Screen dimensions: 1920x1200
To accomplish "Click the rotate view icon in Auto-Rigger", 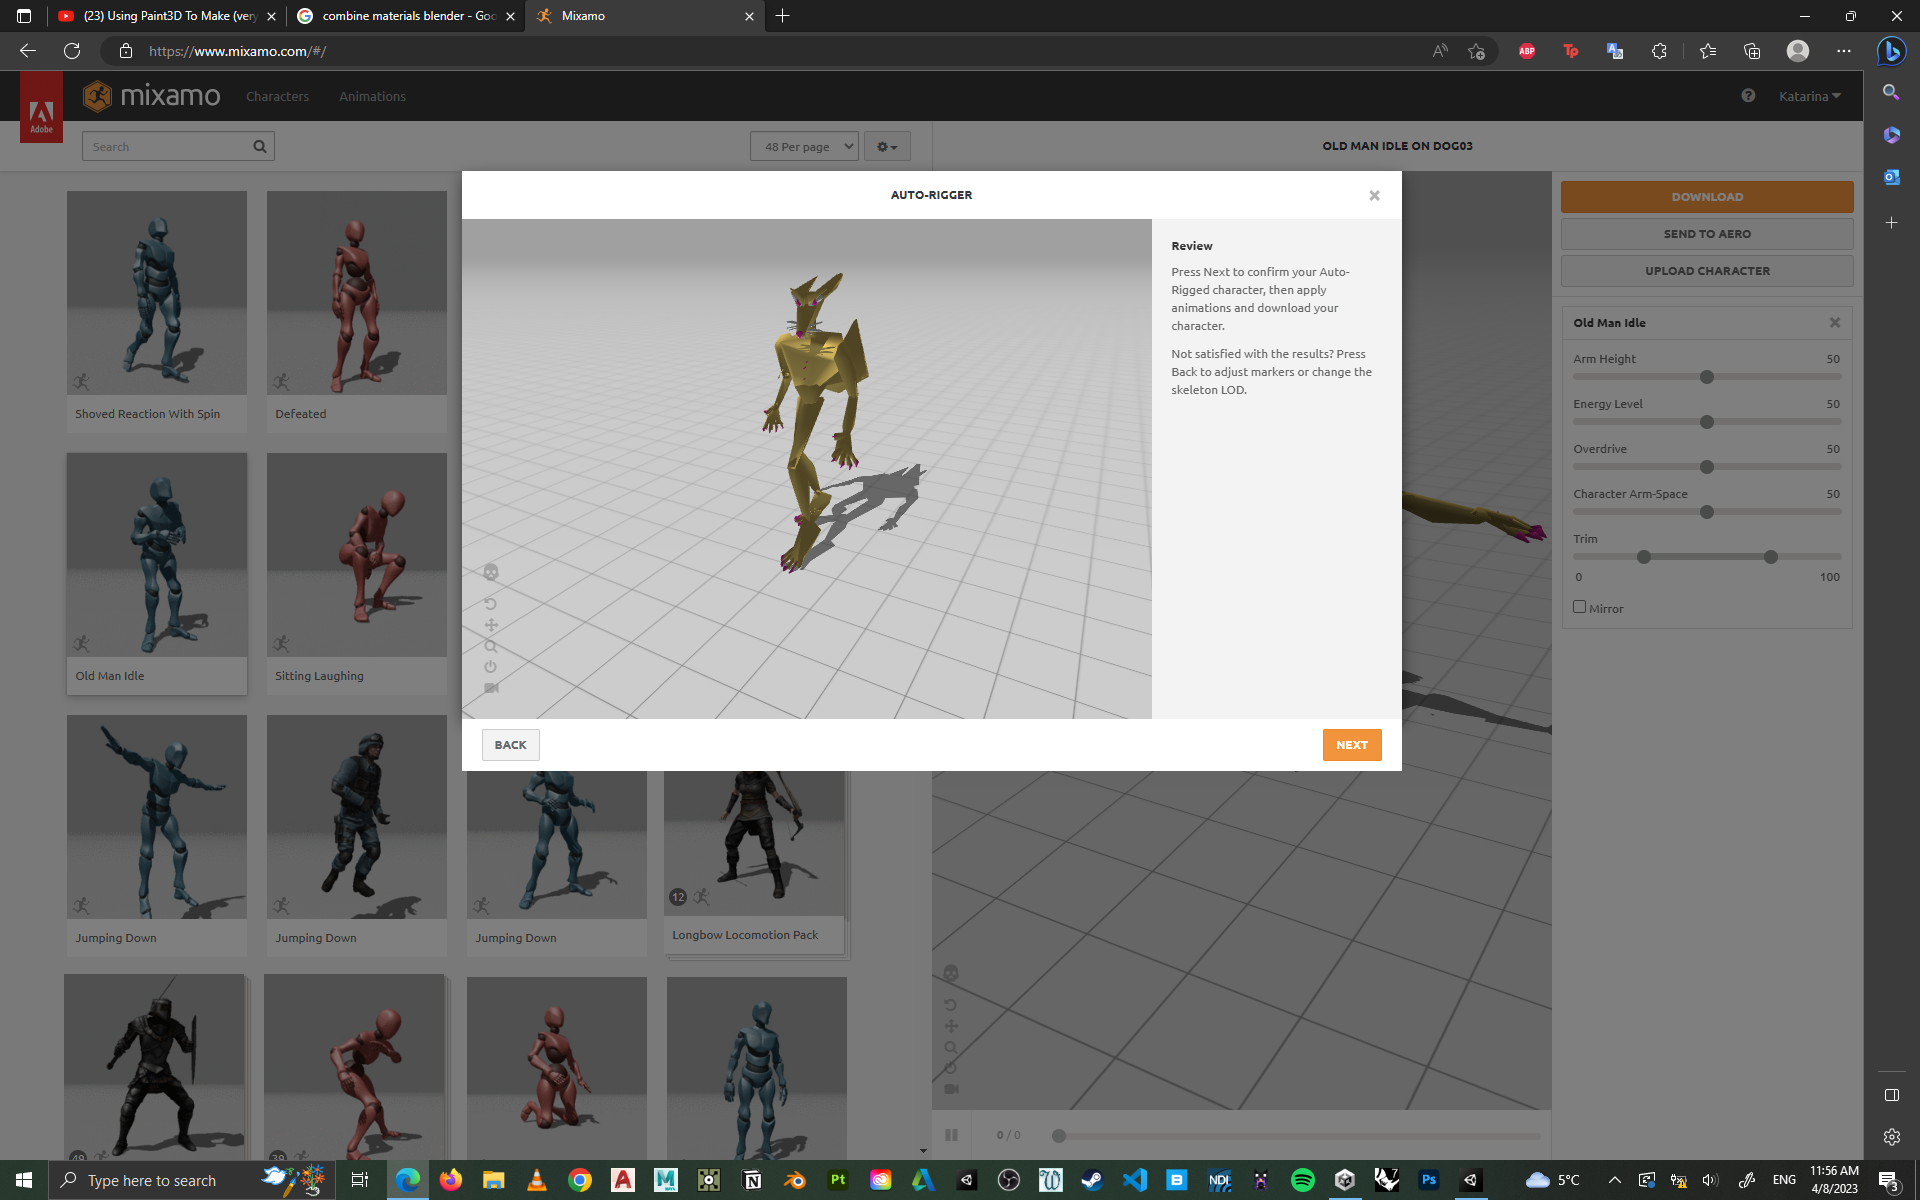I will coord(490,603).
